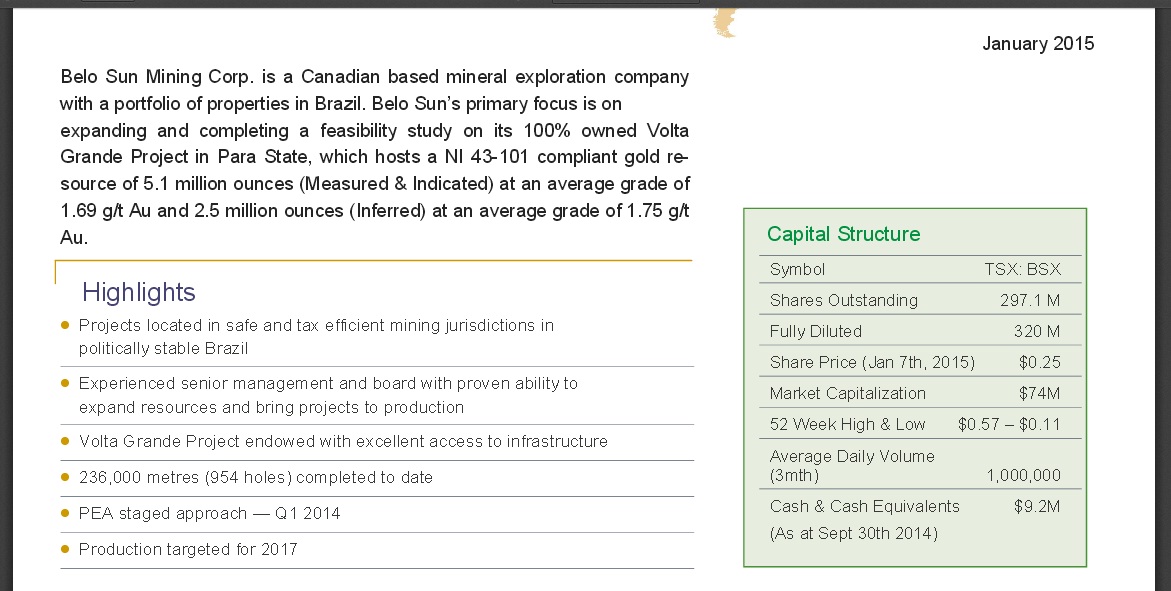Click the TSX: BSX symbol value
This screenshot has width=1171, height=591.
(x=1022, y=270)
